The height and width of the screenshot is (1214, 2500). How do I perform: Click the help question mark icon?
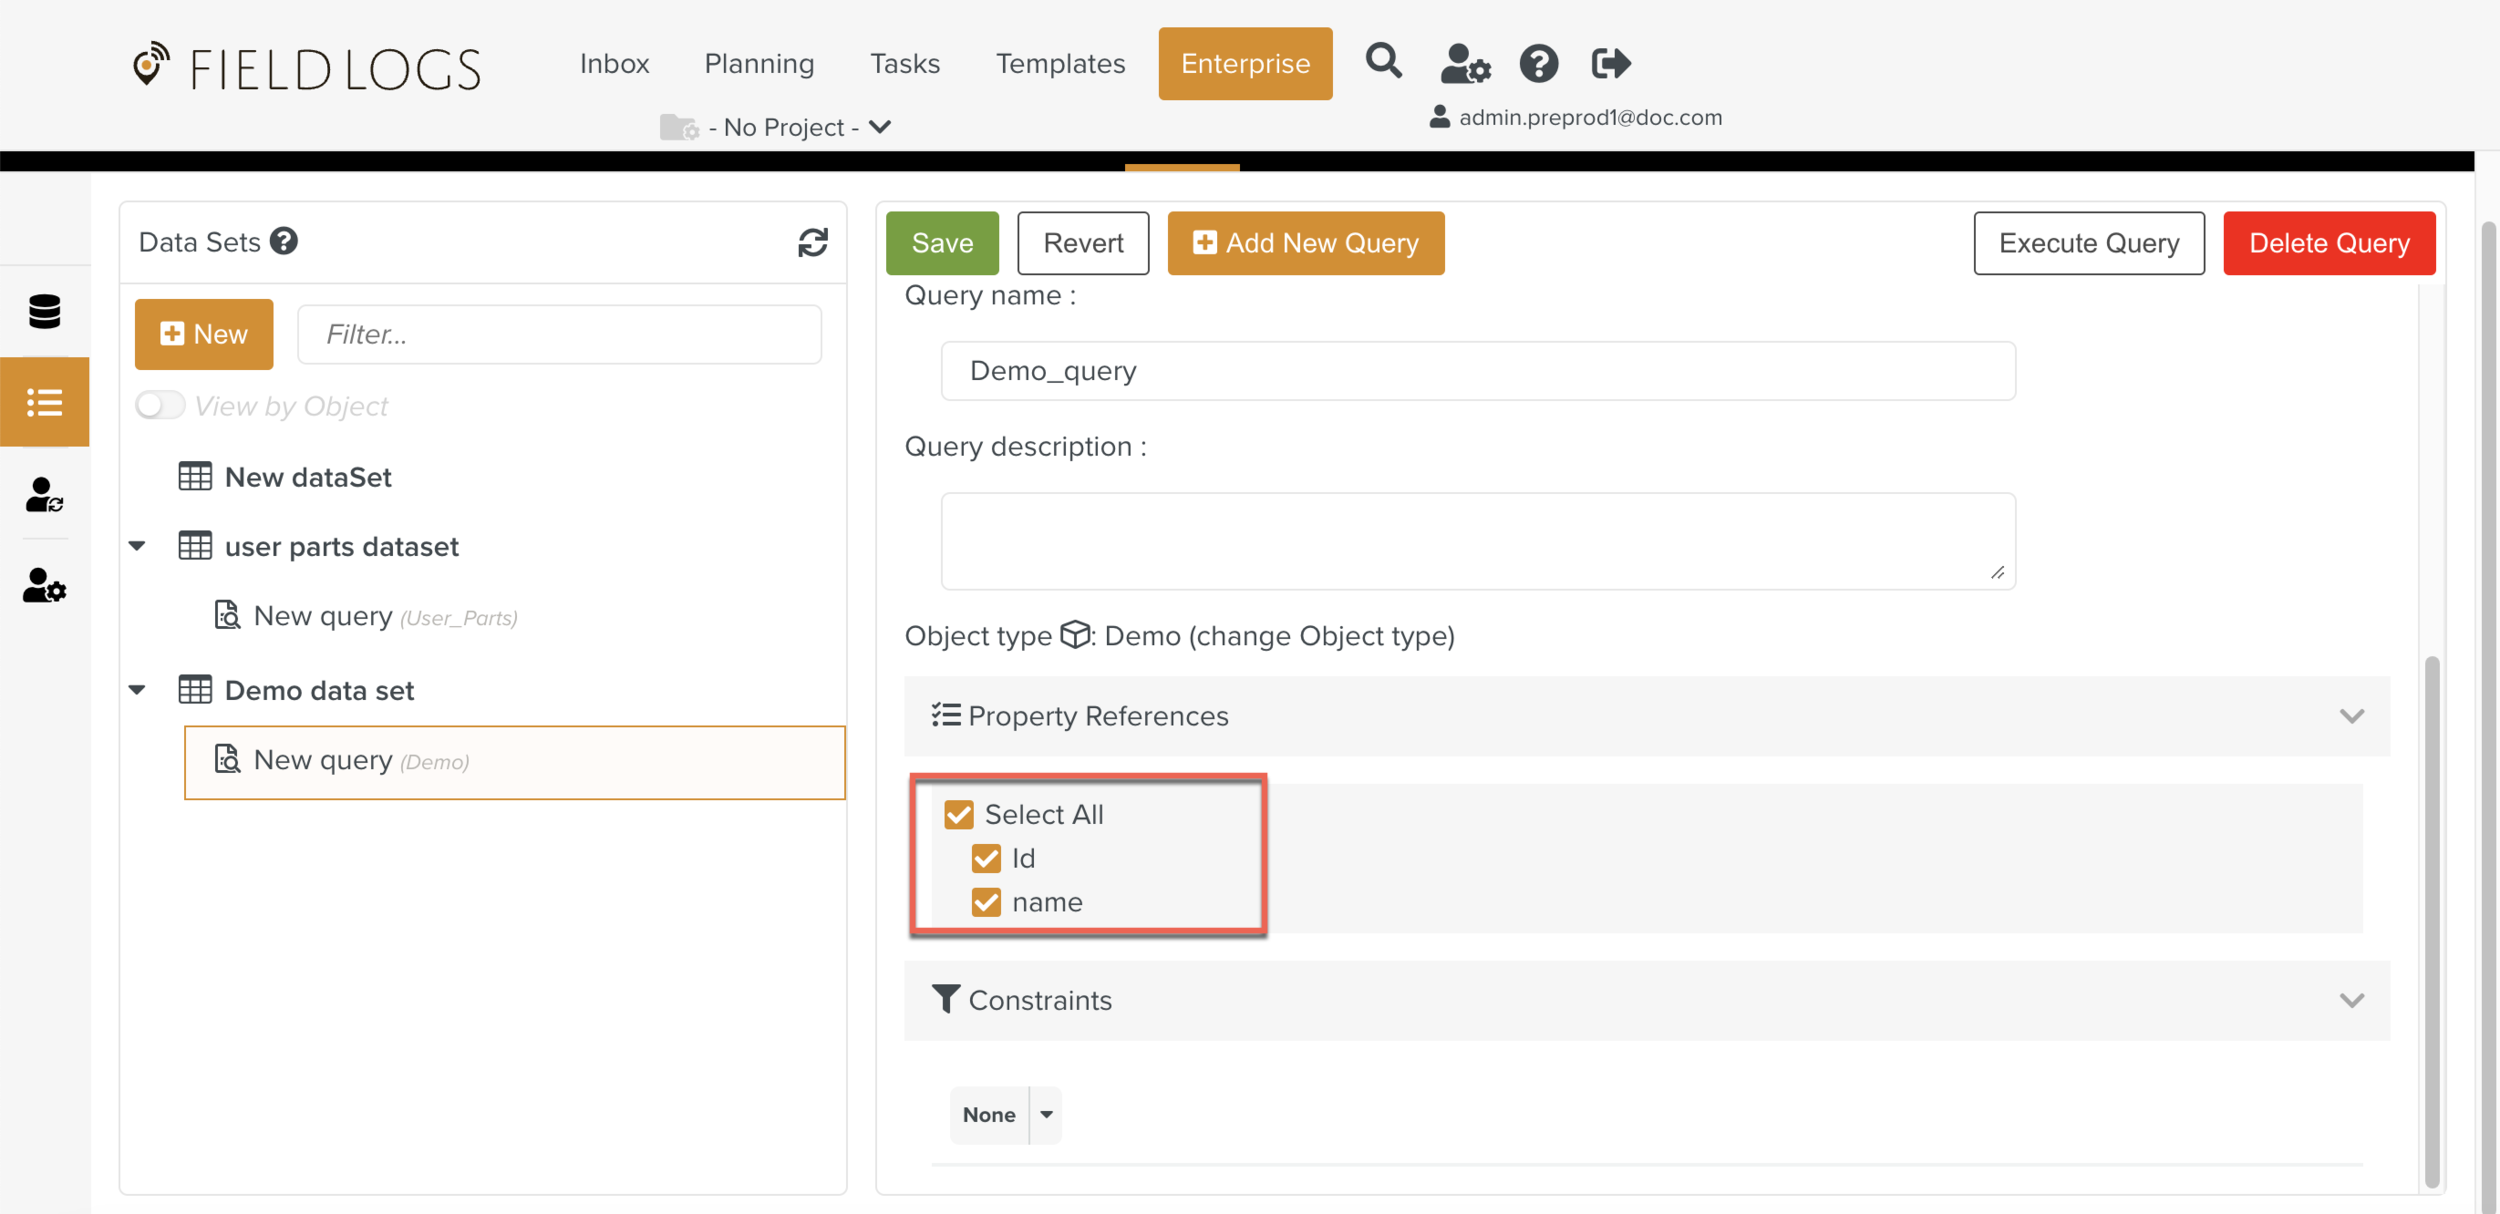point(1538,64)
